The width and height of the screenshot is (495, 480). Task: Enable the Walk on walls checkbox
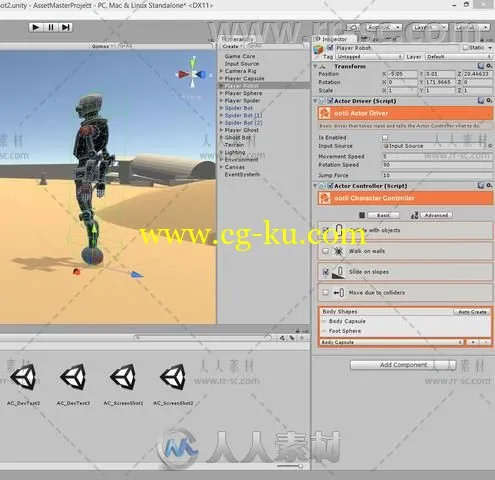coord(325,251)
